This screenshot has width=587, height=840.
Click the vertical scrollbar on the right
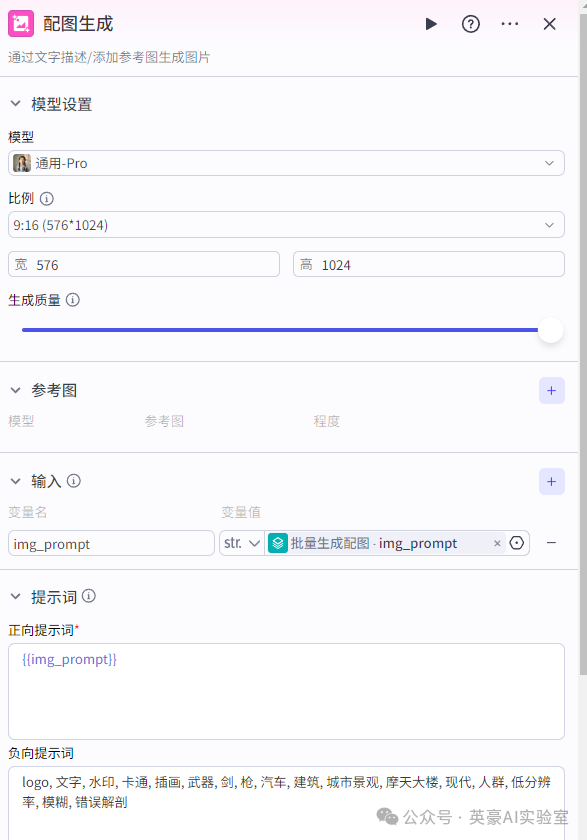tap(583, 343)
